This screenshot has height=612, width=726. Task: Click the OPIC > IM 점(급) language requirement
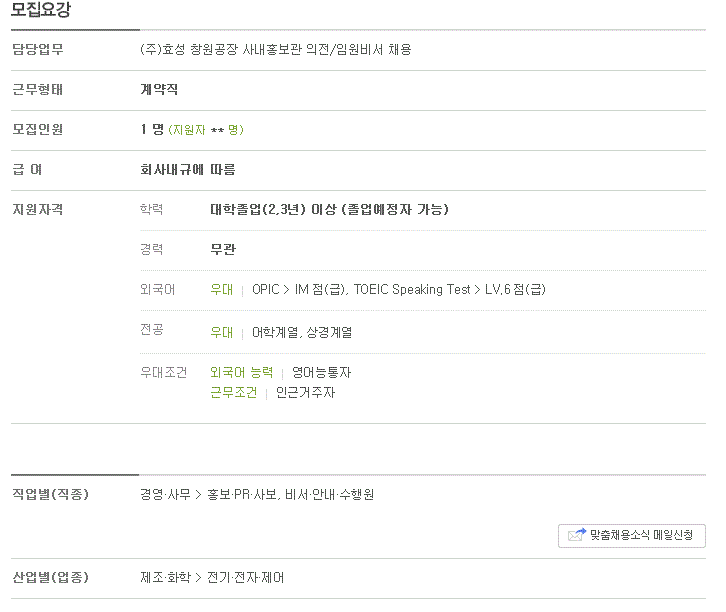[299, 290]
